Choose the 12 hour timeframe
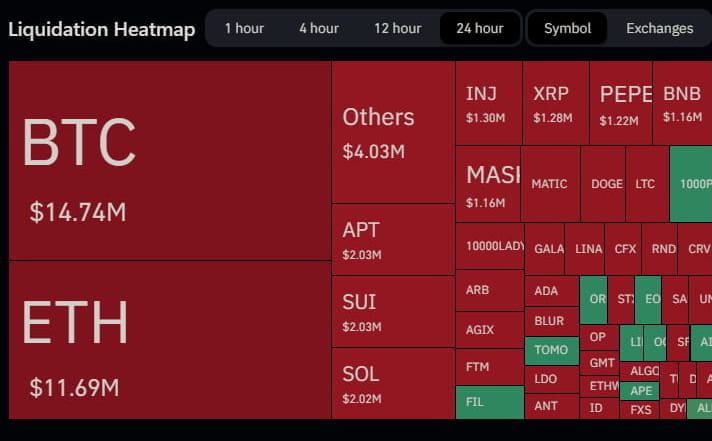 (397, 28)
